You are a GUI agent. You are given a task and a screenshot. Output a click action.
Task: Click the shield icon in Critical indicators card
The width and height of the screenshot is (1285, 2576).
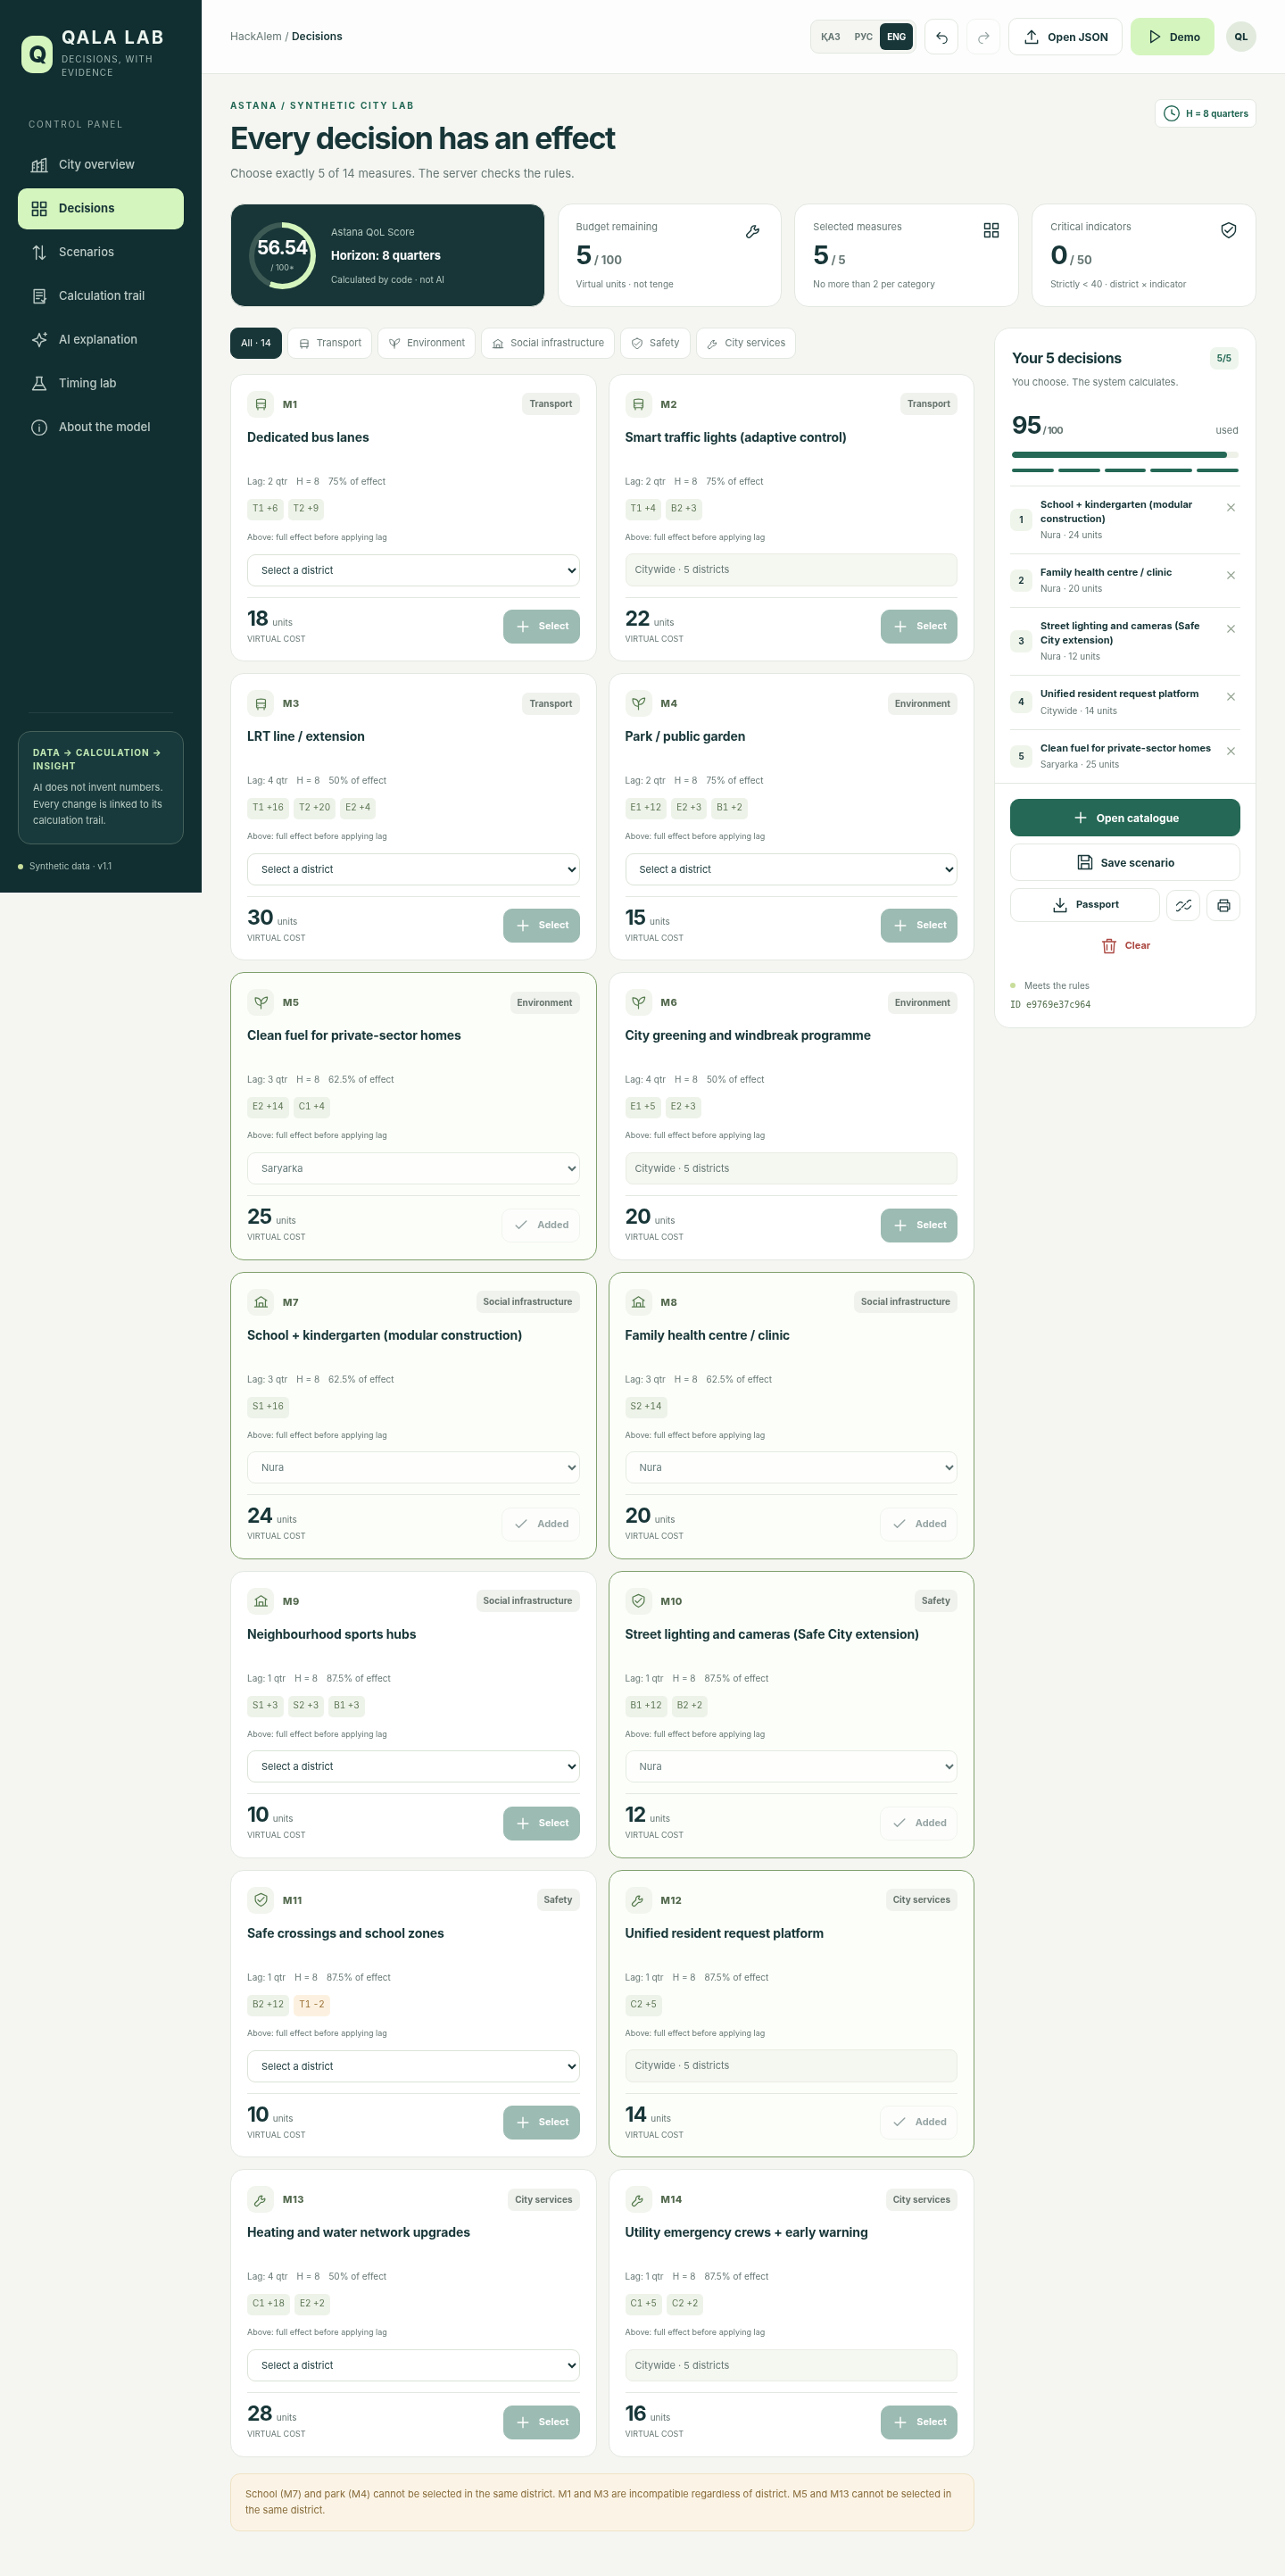point(1229,230)
